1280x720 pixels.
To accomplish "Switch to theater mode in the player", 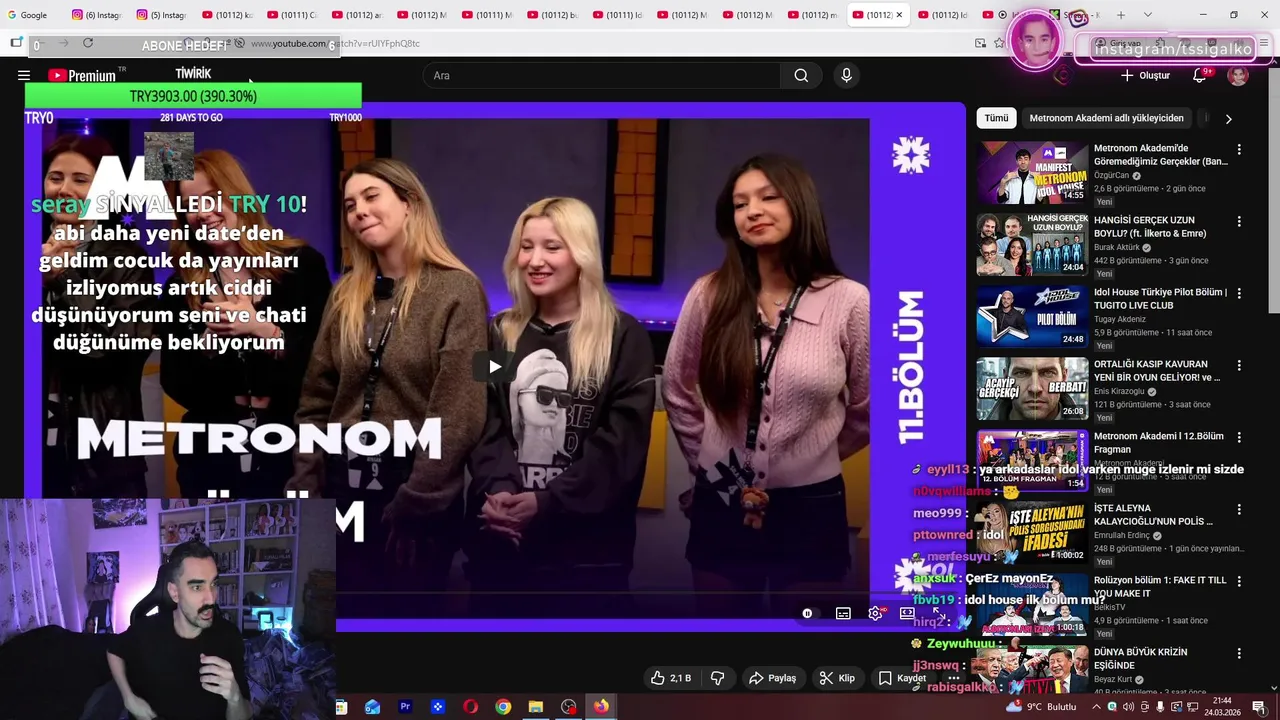I will pos(907,613).
